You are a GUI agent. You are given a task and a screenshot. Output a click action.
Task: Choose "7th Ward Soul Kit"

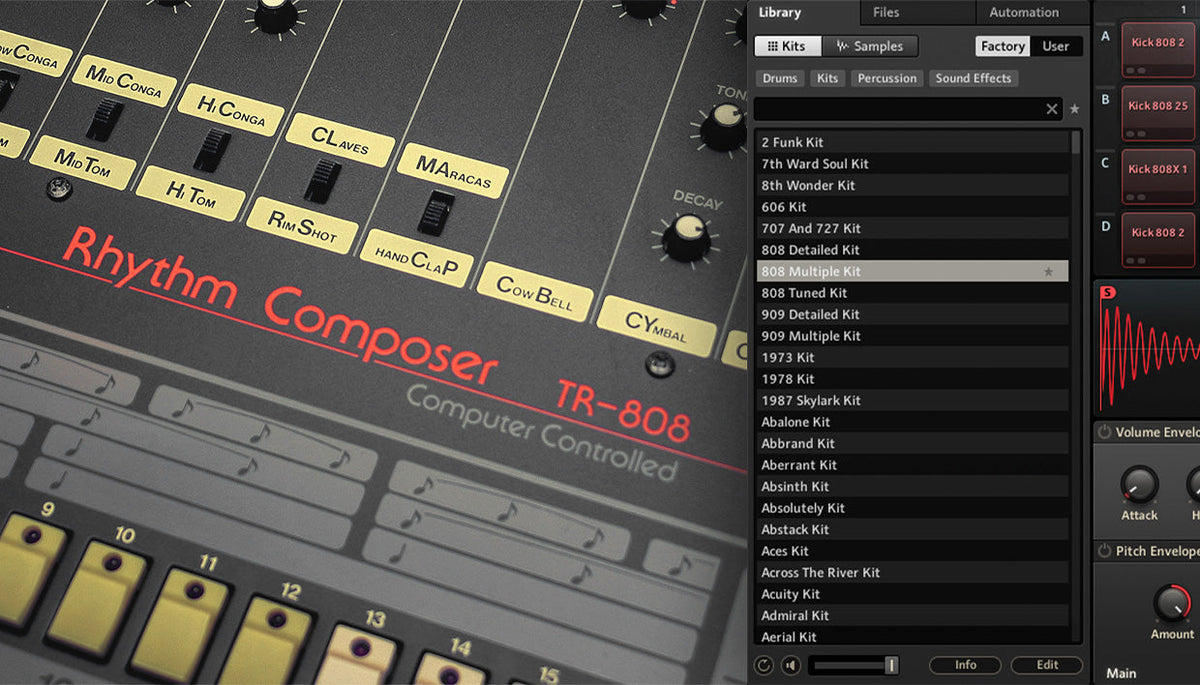tap(912, 164)
